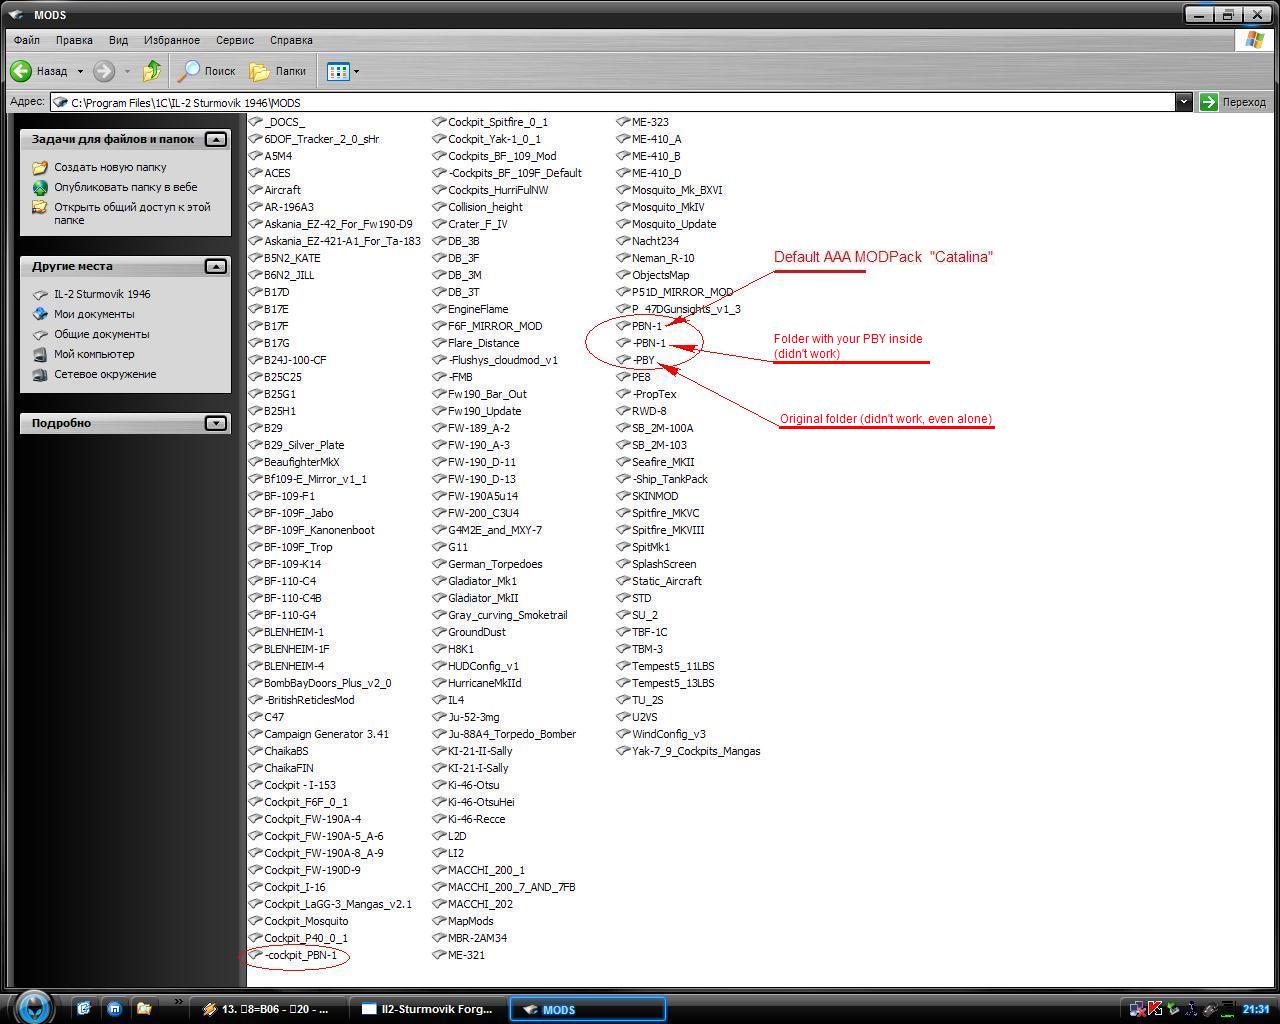Select the WindConfig_v3 folder name
1280x1024 pixels.
[669, 734]
